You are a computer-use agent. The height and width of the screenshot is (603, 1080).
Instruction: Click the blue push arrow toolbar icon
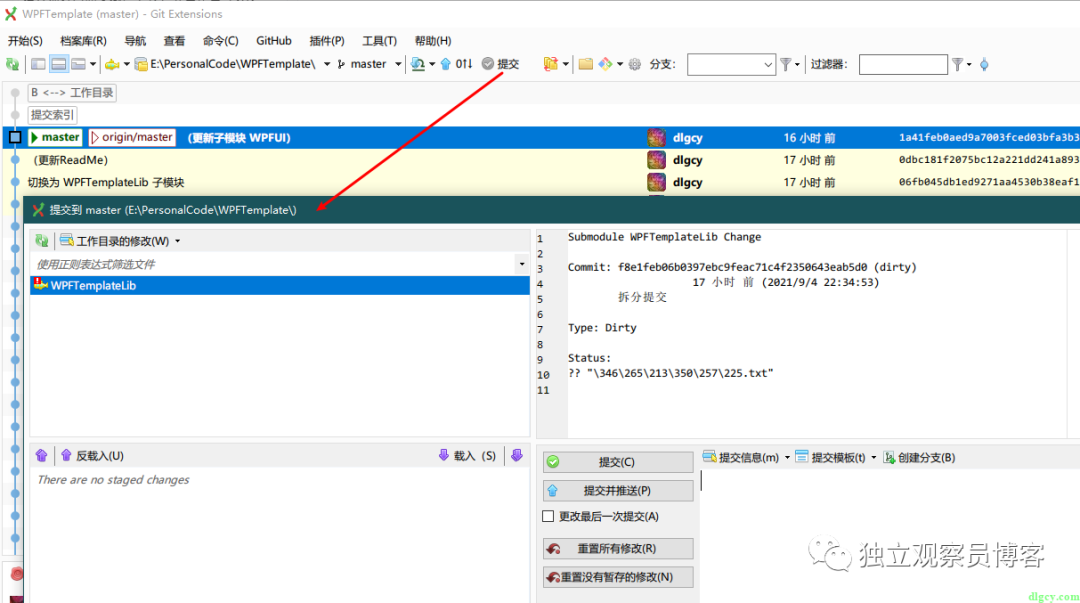tap(445, 63)
